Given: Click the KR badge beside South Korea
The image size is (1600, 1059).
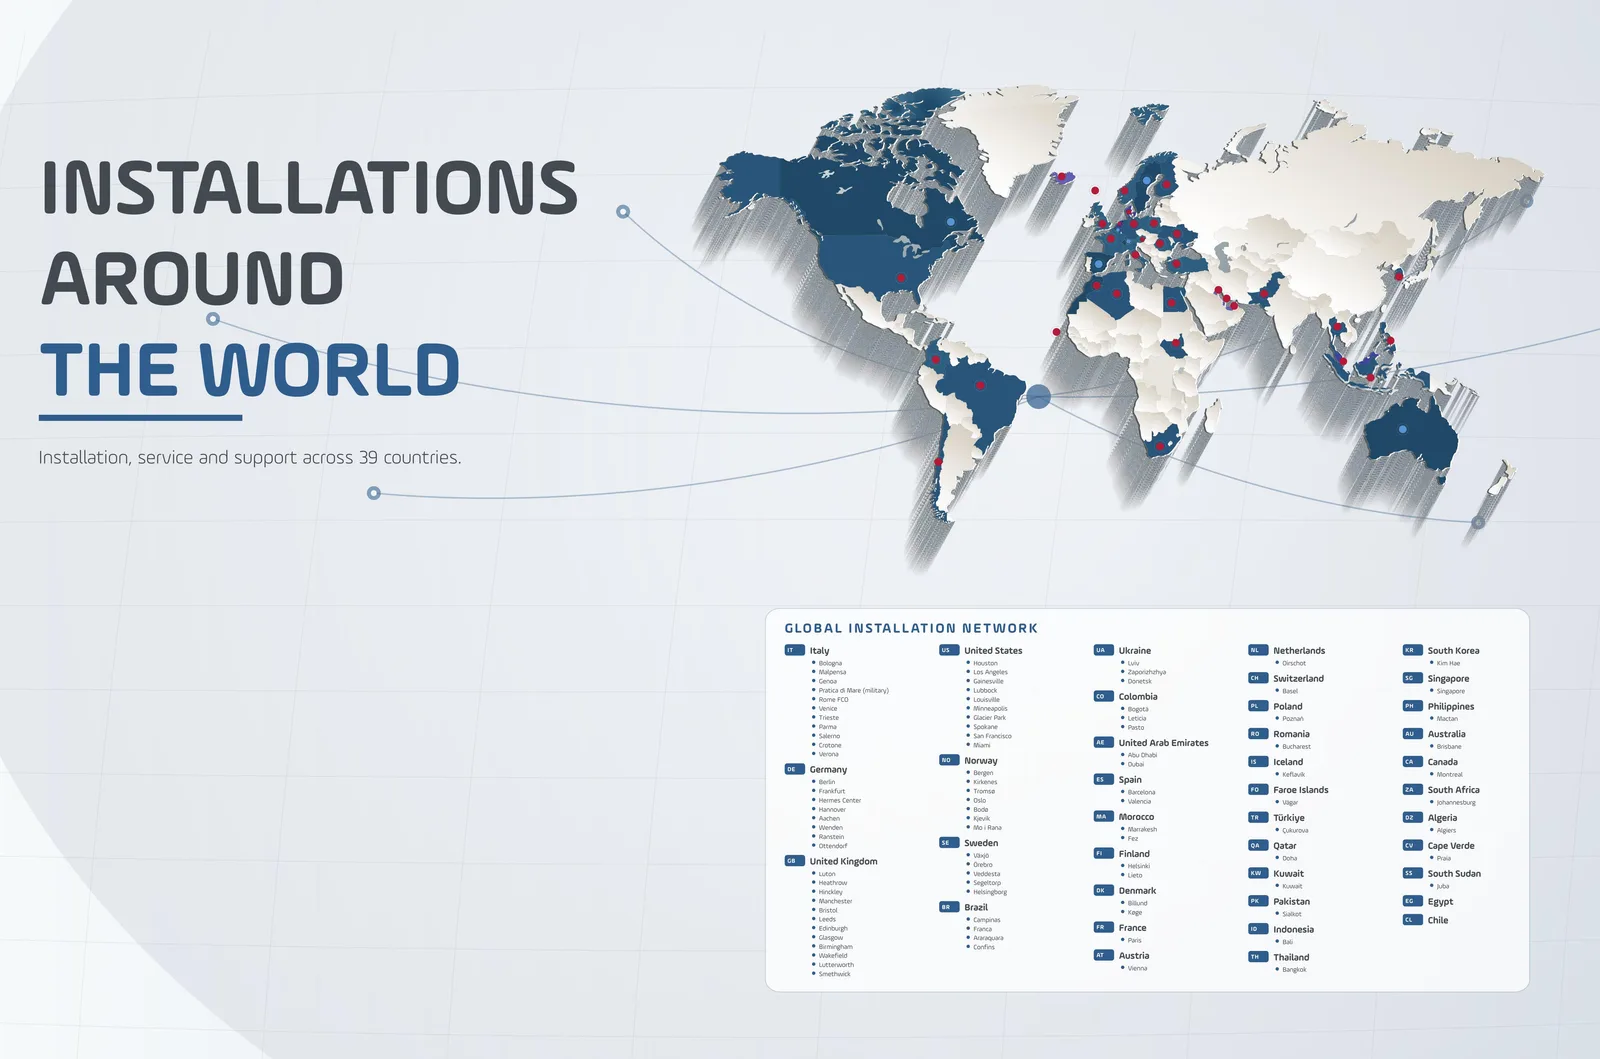Looking at the screenshot, I should (1412, 650).
